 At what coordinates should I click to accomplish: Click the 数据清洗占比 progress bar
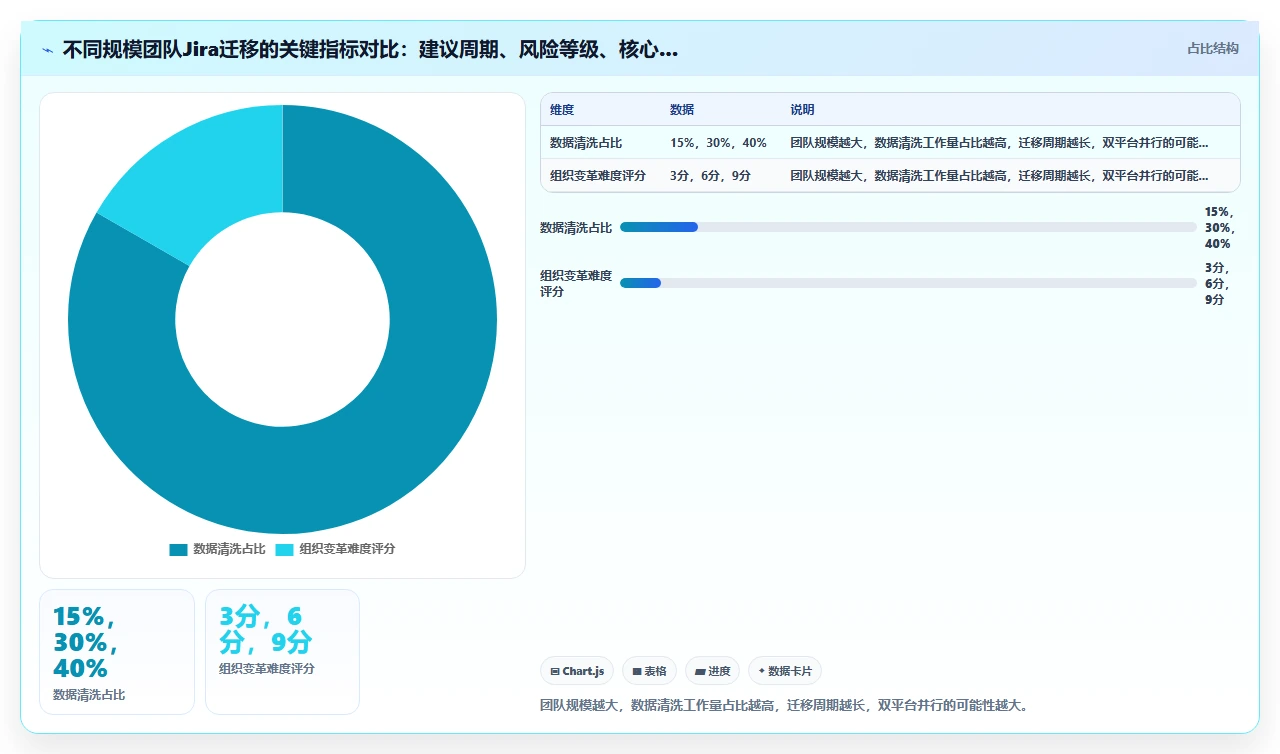click(908, 227)
